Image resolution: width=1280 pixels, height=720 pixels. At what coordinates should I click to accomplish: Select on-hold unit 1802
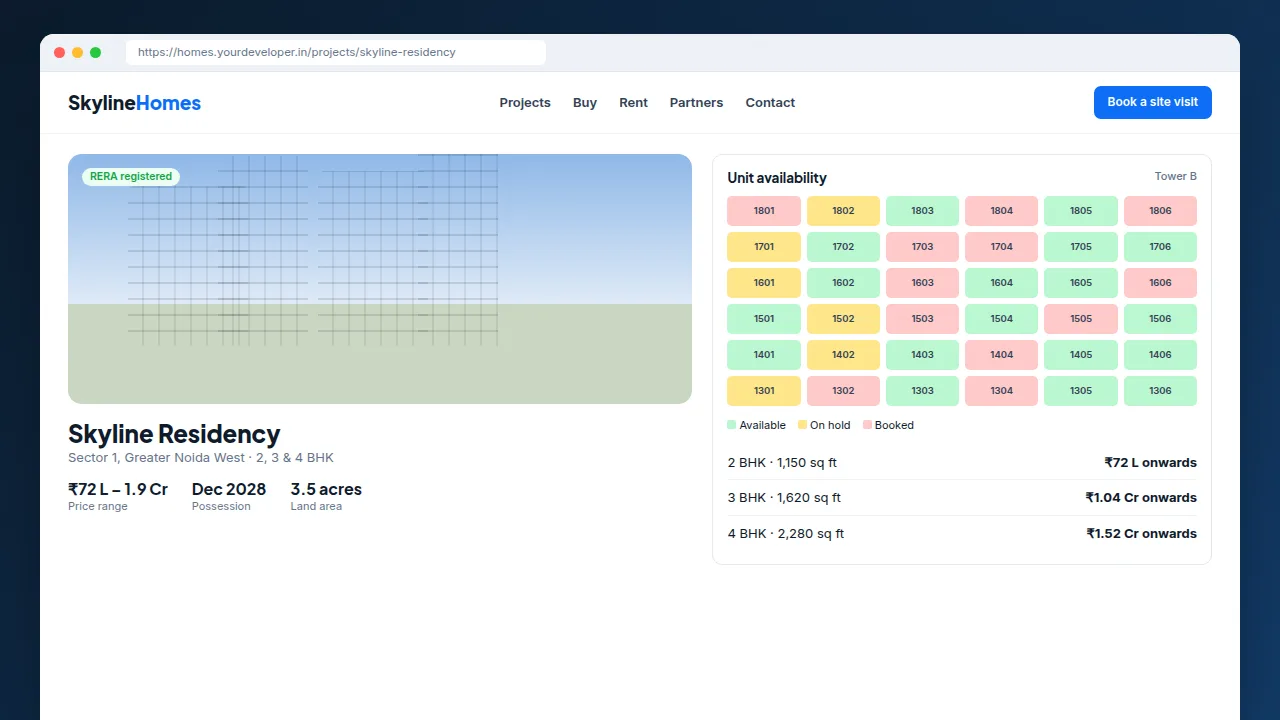843,211
